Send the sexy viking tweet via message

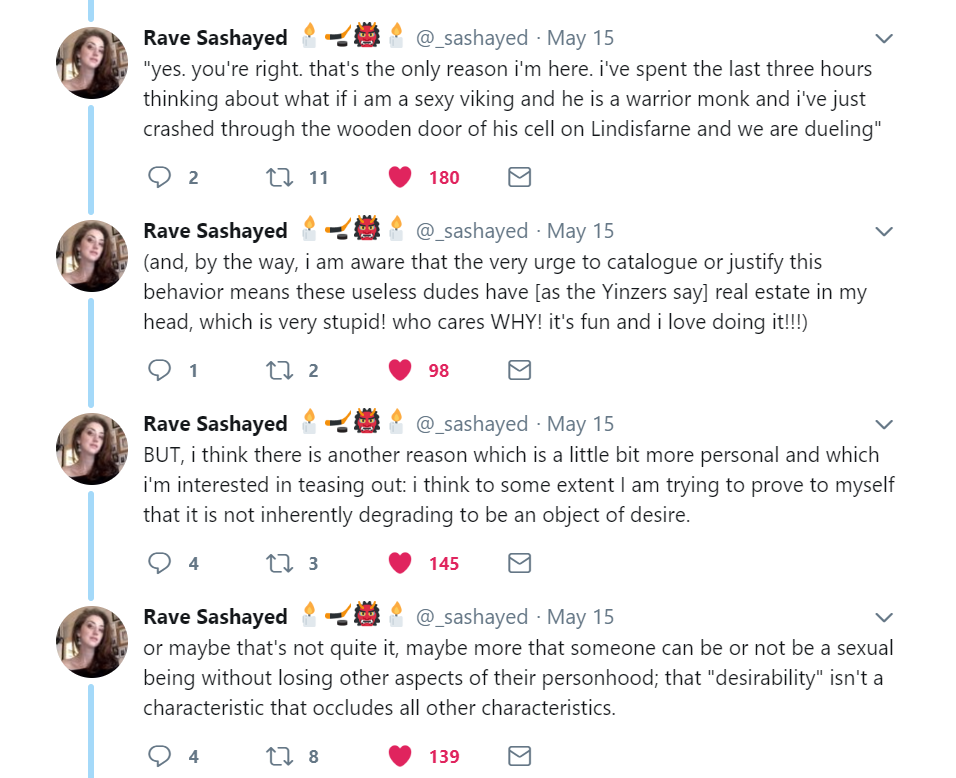(x=519, y=178)
